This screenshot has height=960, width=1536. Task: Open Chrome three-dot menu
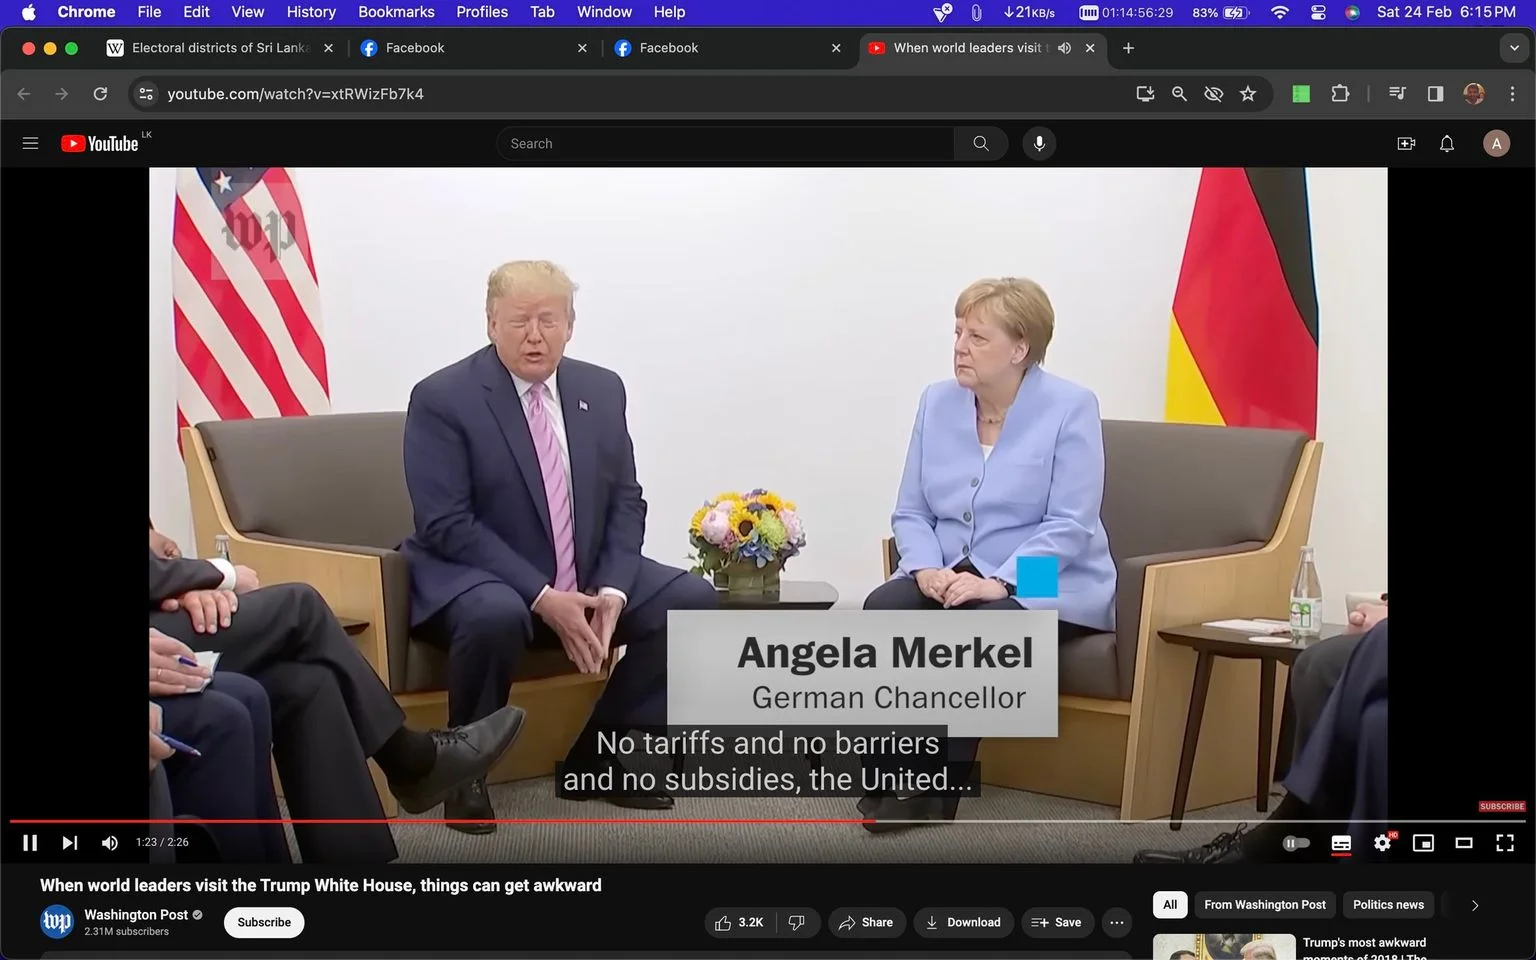coord(1512,94)
